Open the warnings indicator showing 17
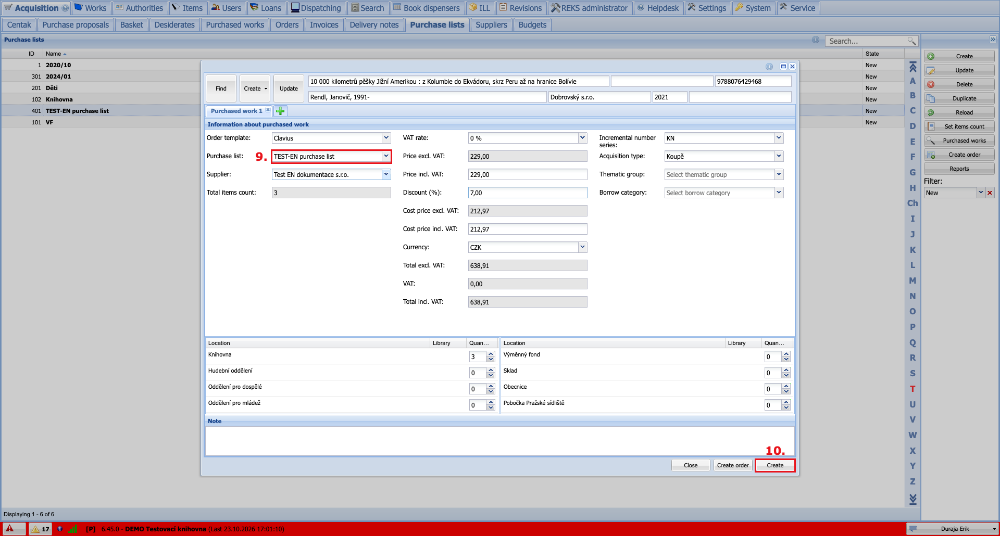 41,528
